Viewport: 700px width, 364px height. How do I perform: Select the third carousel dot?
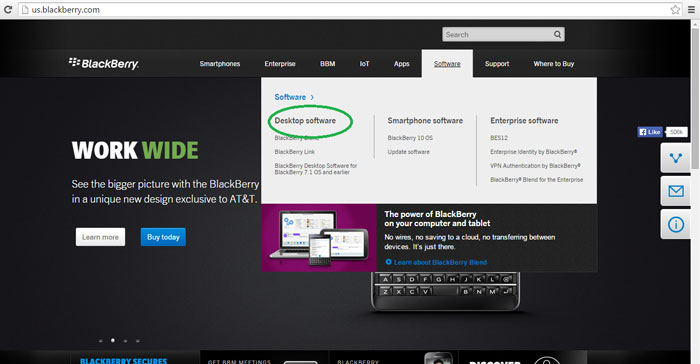pyautogui.click(x=125, y=341)
